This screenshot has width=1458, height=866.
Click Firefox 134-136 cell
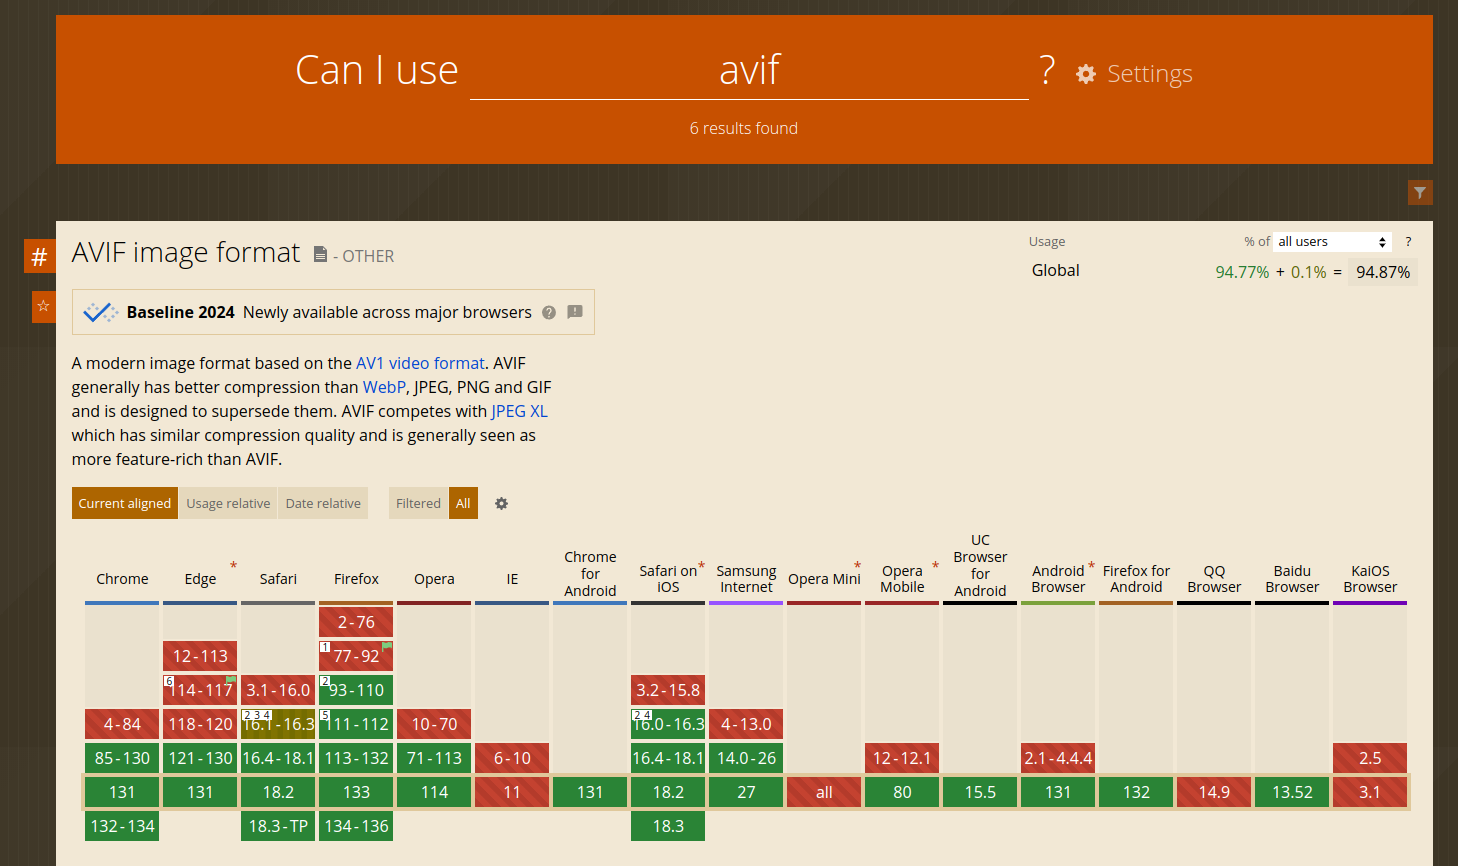(x=356, y=826)
